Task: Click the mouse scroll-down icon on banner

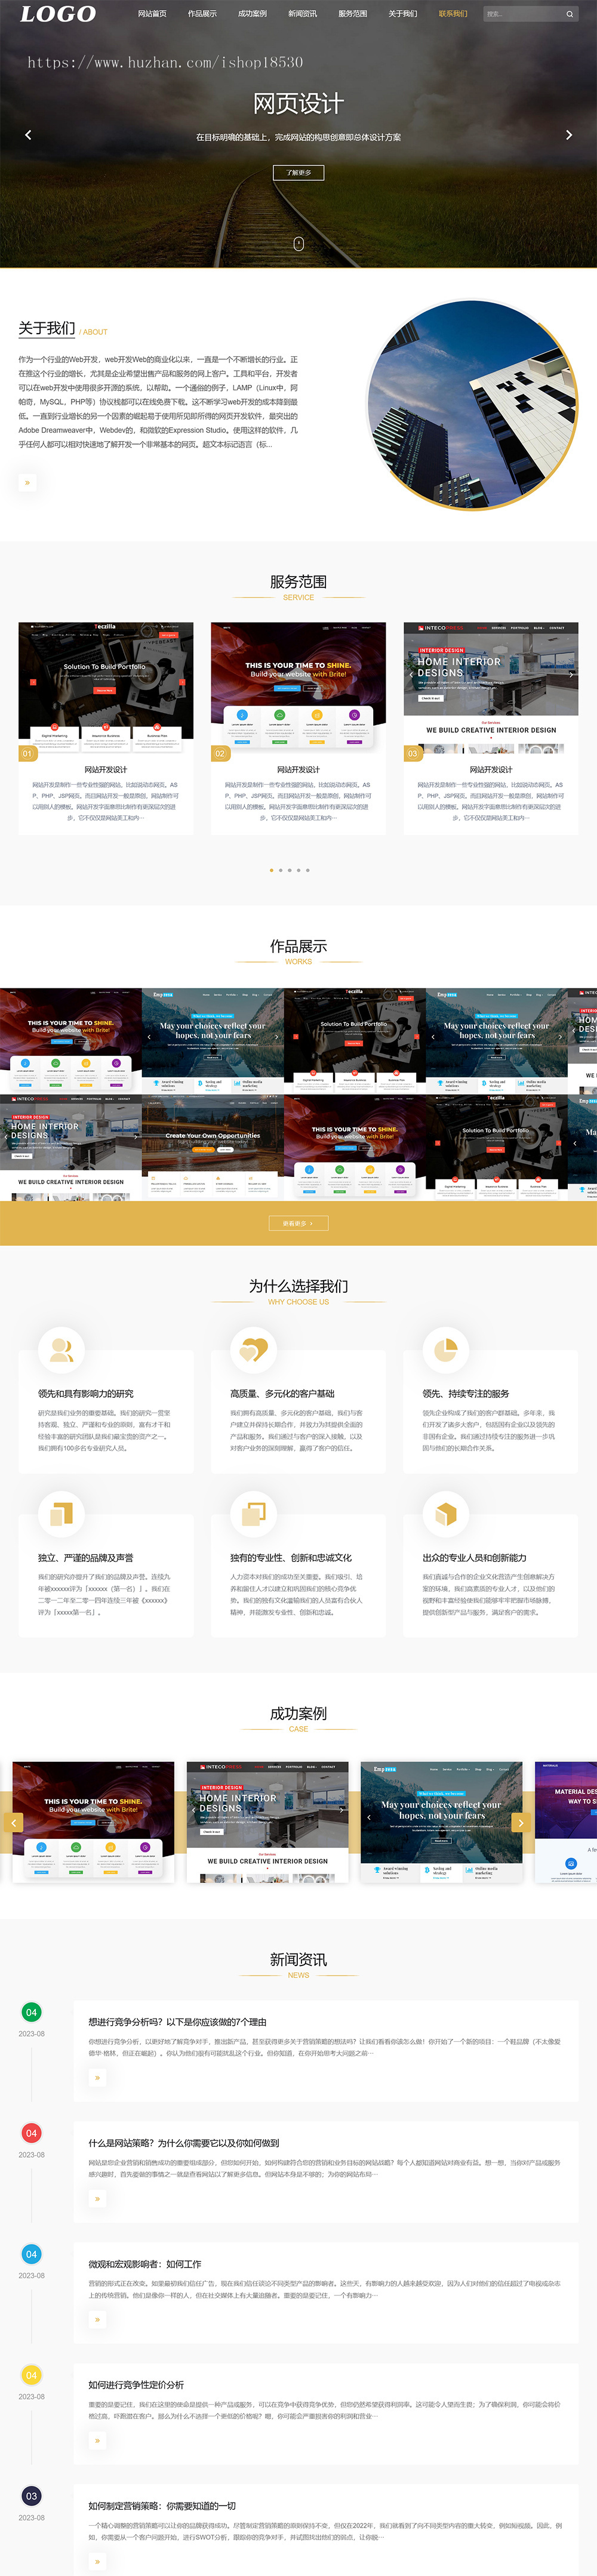Action: coord(298,243)
